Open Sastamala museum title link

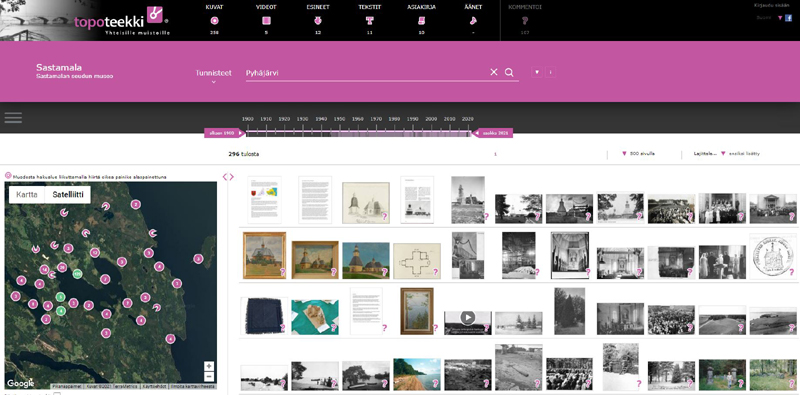click(x=59, y=67)
